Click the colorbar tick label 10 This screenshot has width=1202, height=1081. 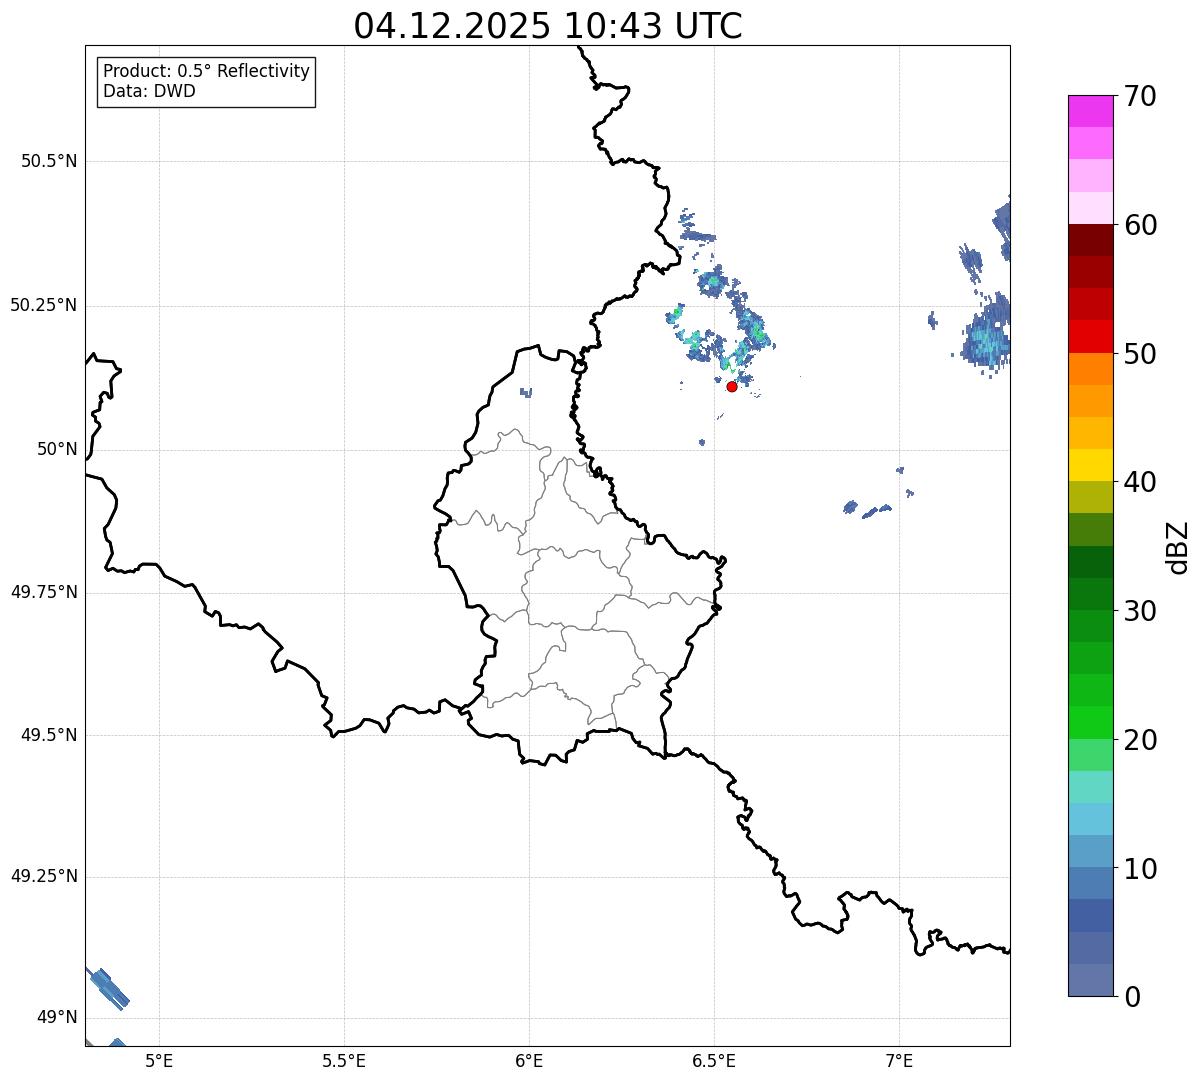pyautogui.click(x=1140, y=869)
